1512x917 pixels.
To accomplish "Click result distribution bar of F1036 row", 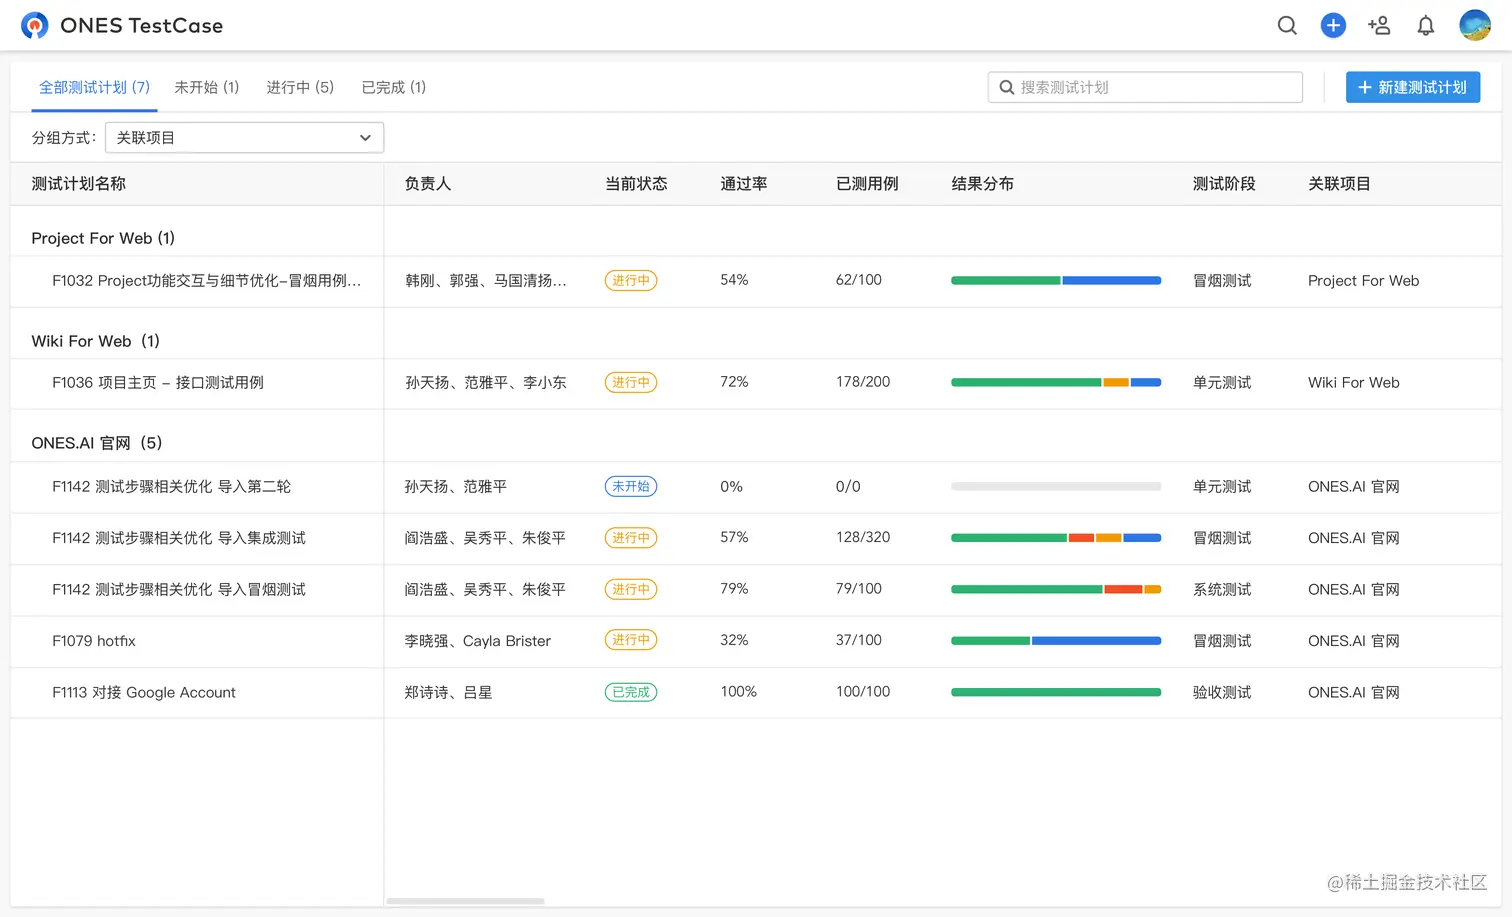I will 1056,383.
